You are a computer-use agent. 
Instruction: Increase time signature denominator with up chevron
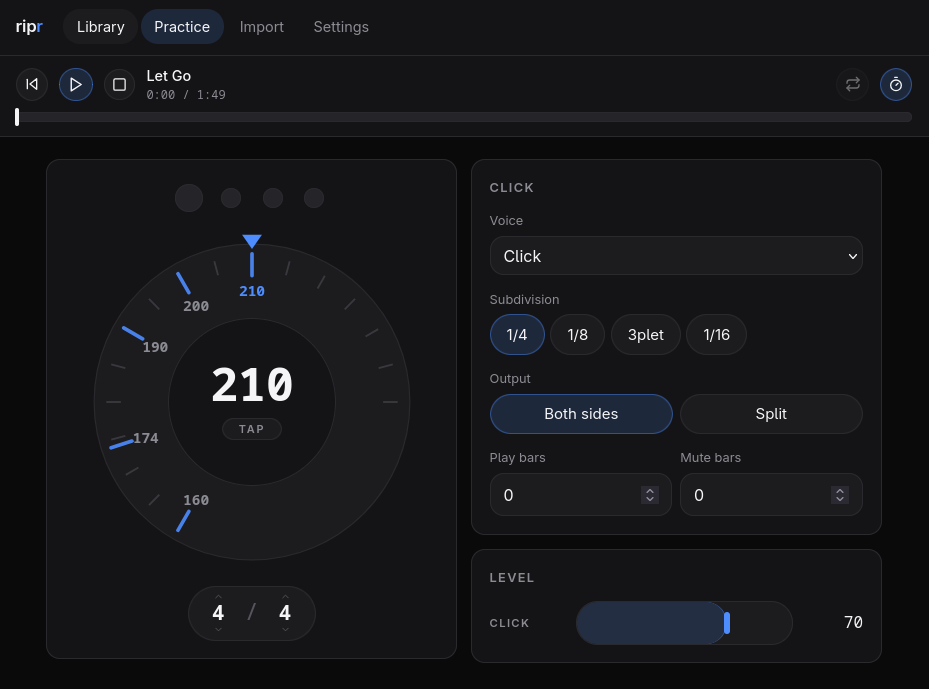(286, 597)
